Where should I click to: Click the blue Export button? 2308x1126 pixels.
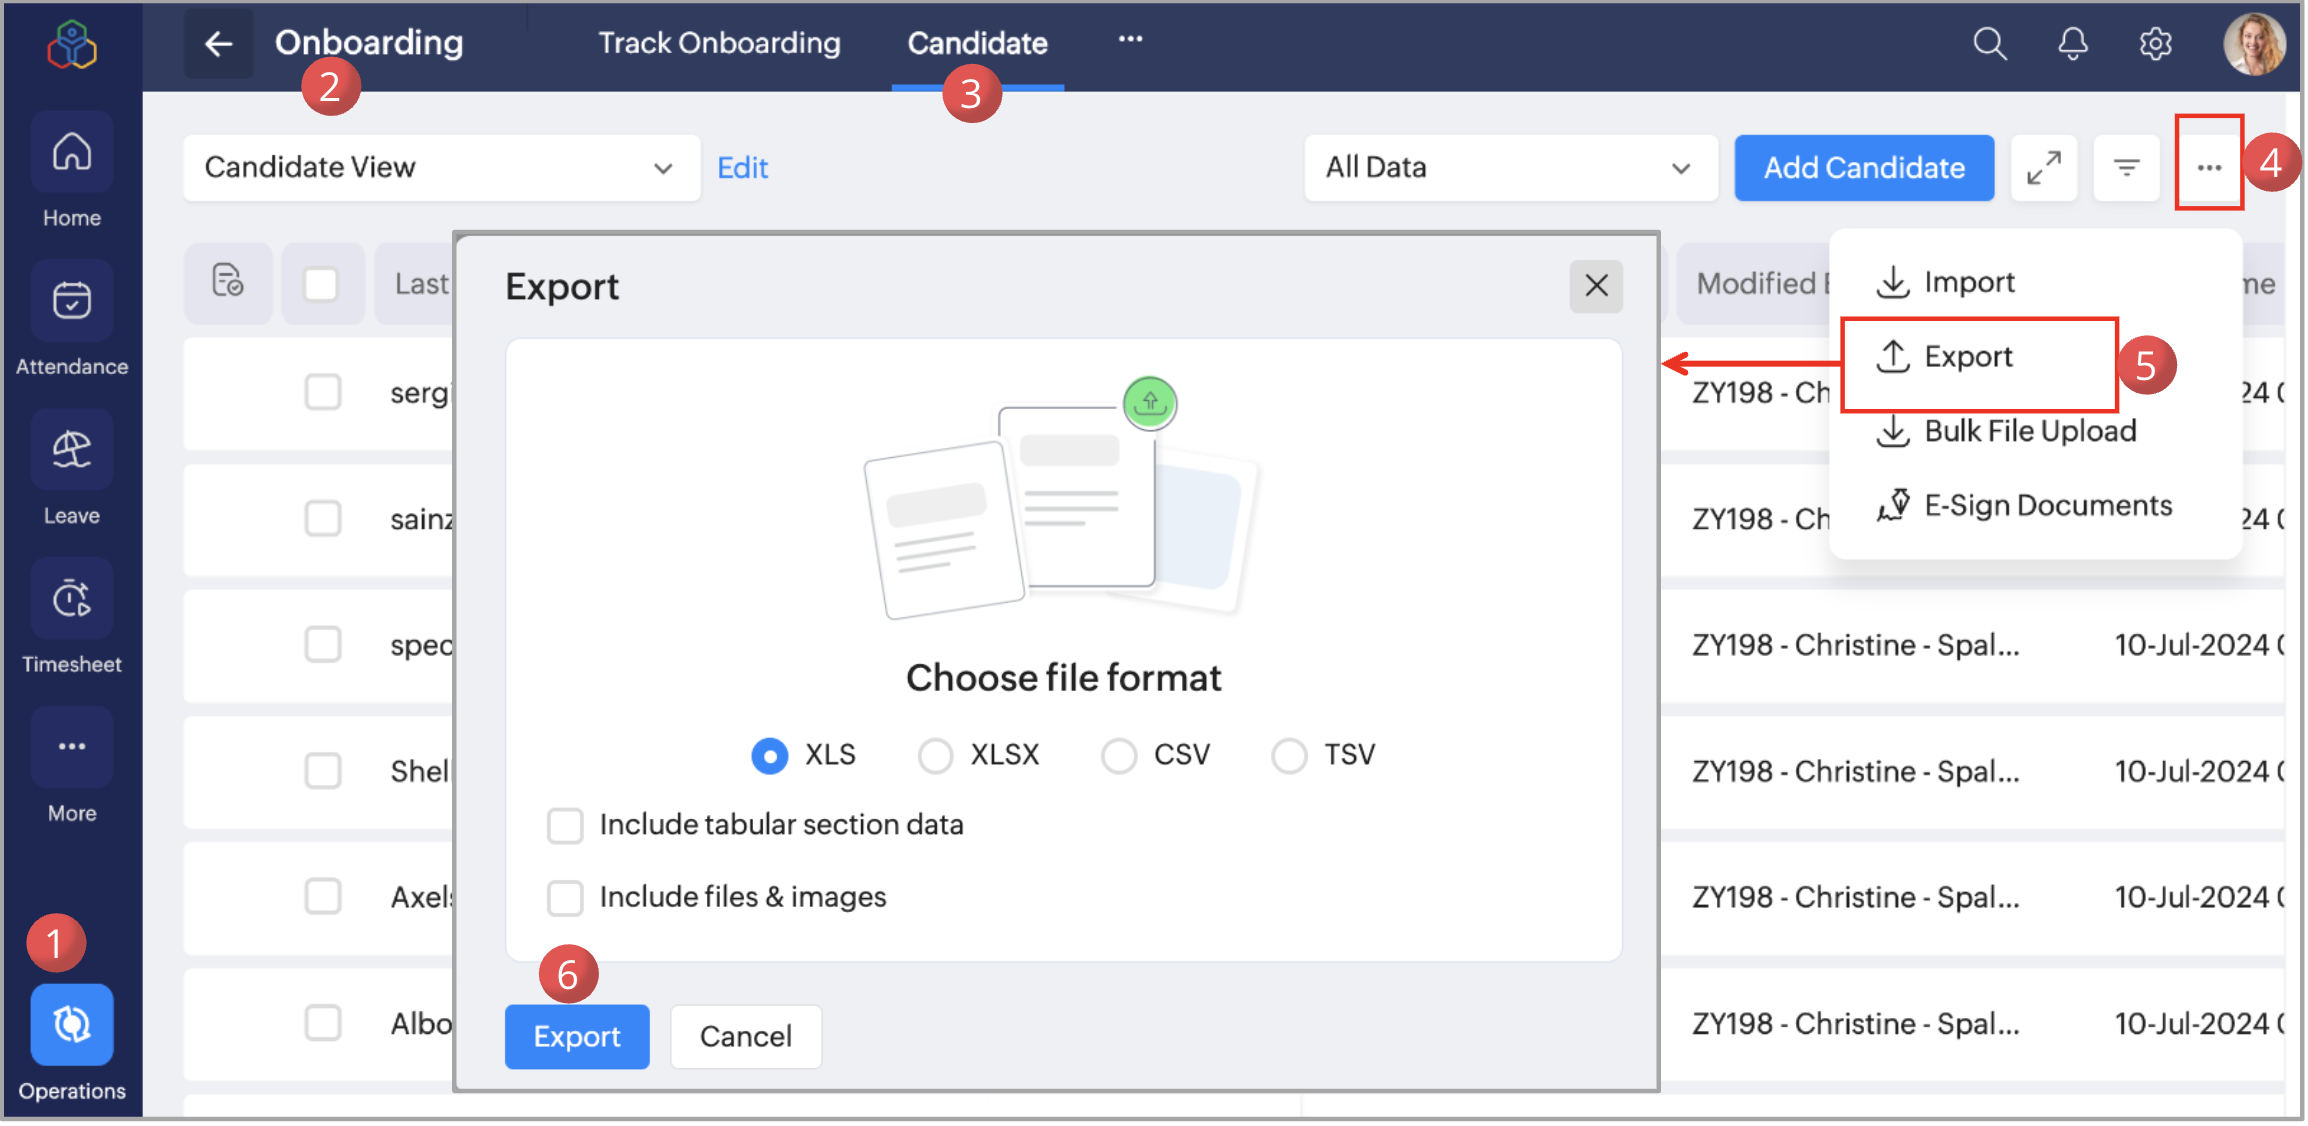coord(576,1037)
